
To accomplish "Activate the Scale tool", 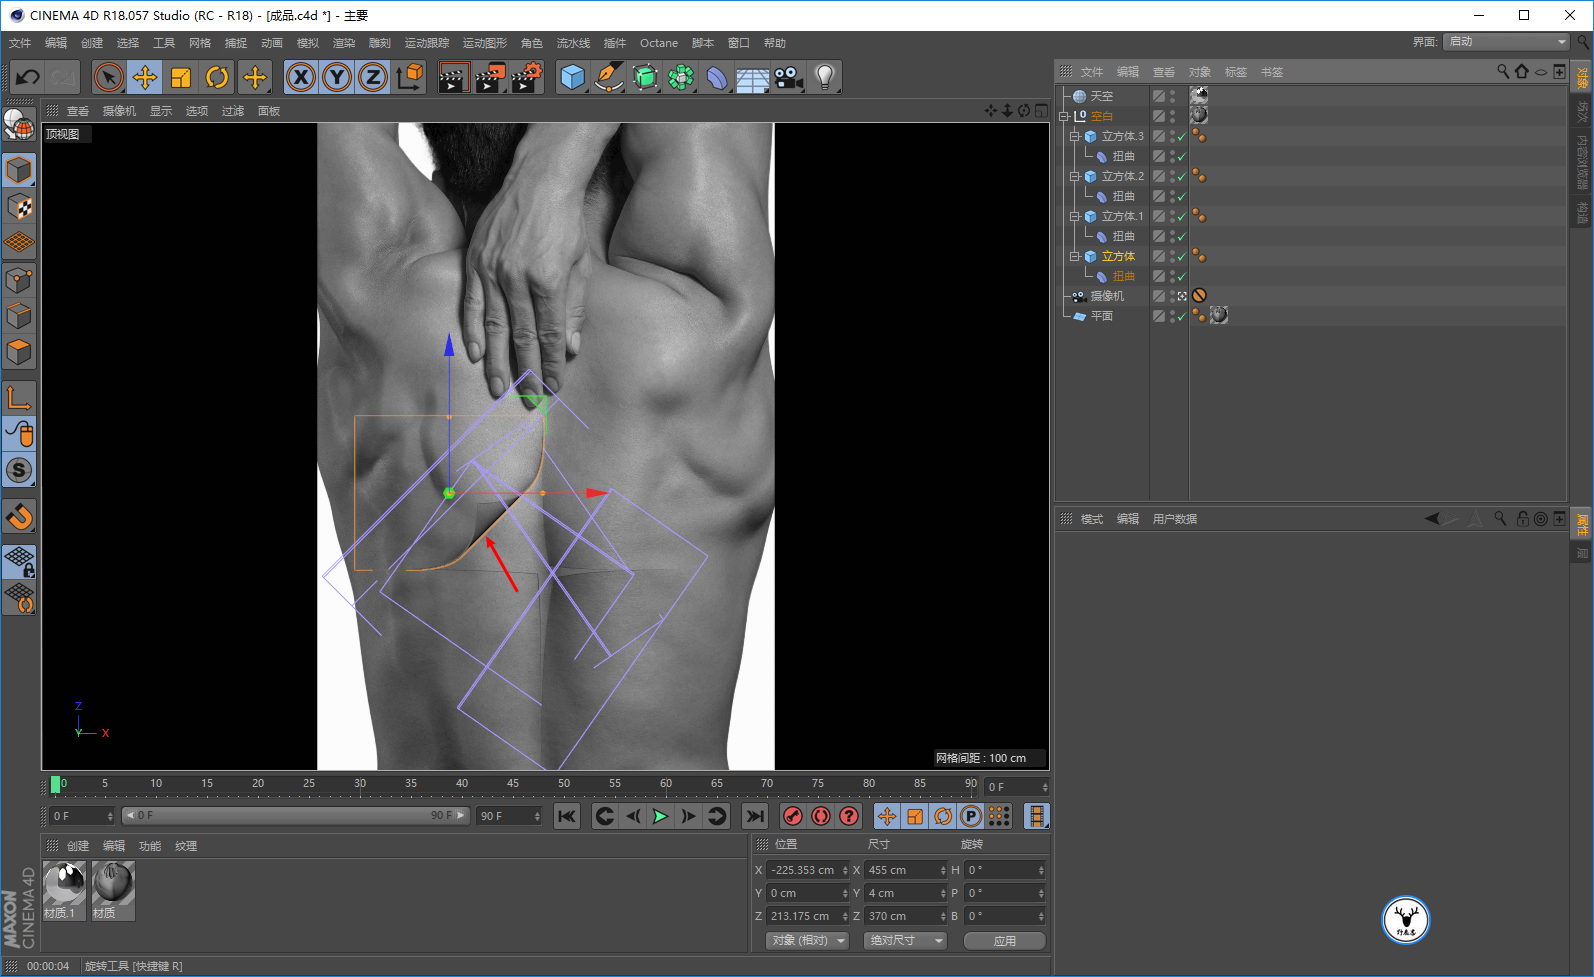I will [181, 77].
